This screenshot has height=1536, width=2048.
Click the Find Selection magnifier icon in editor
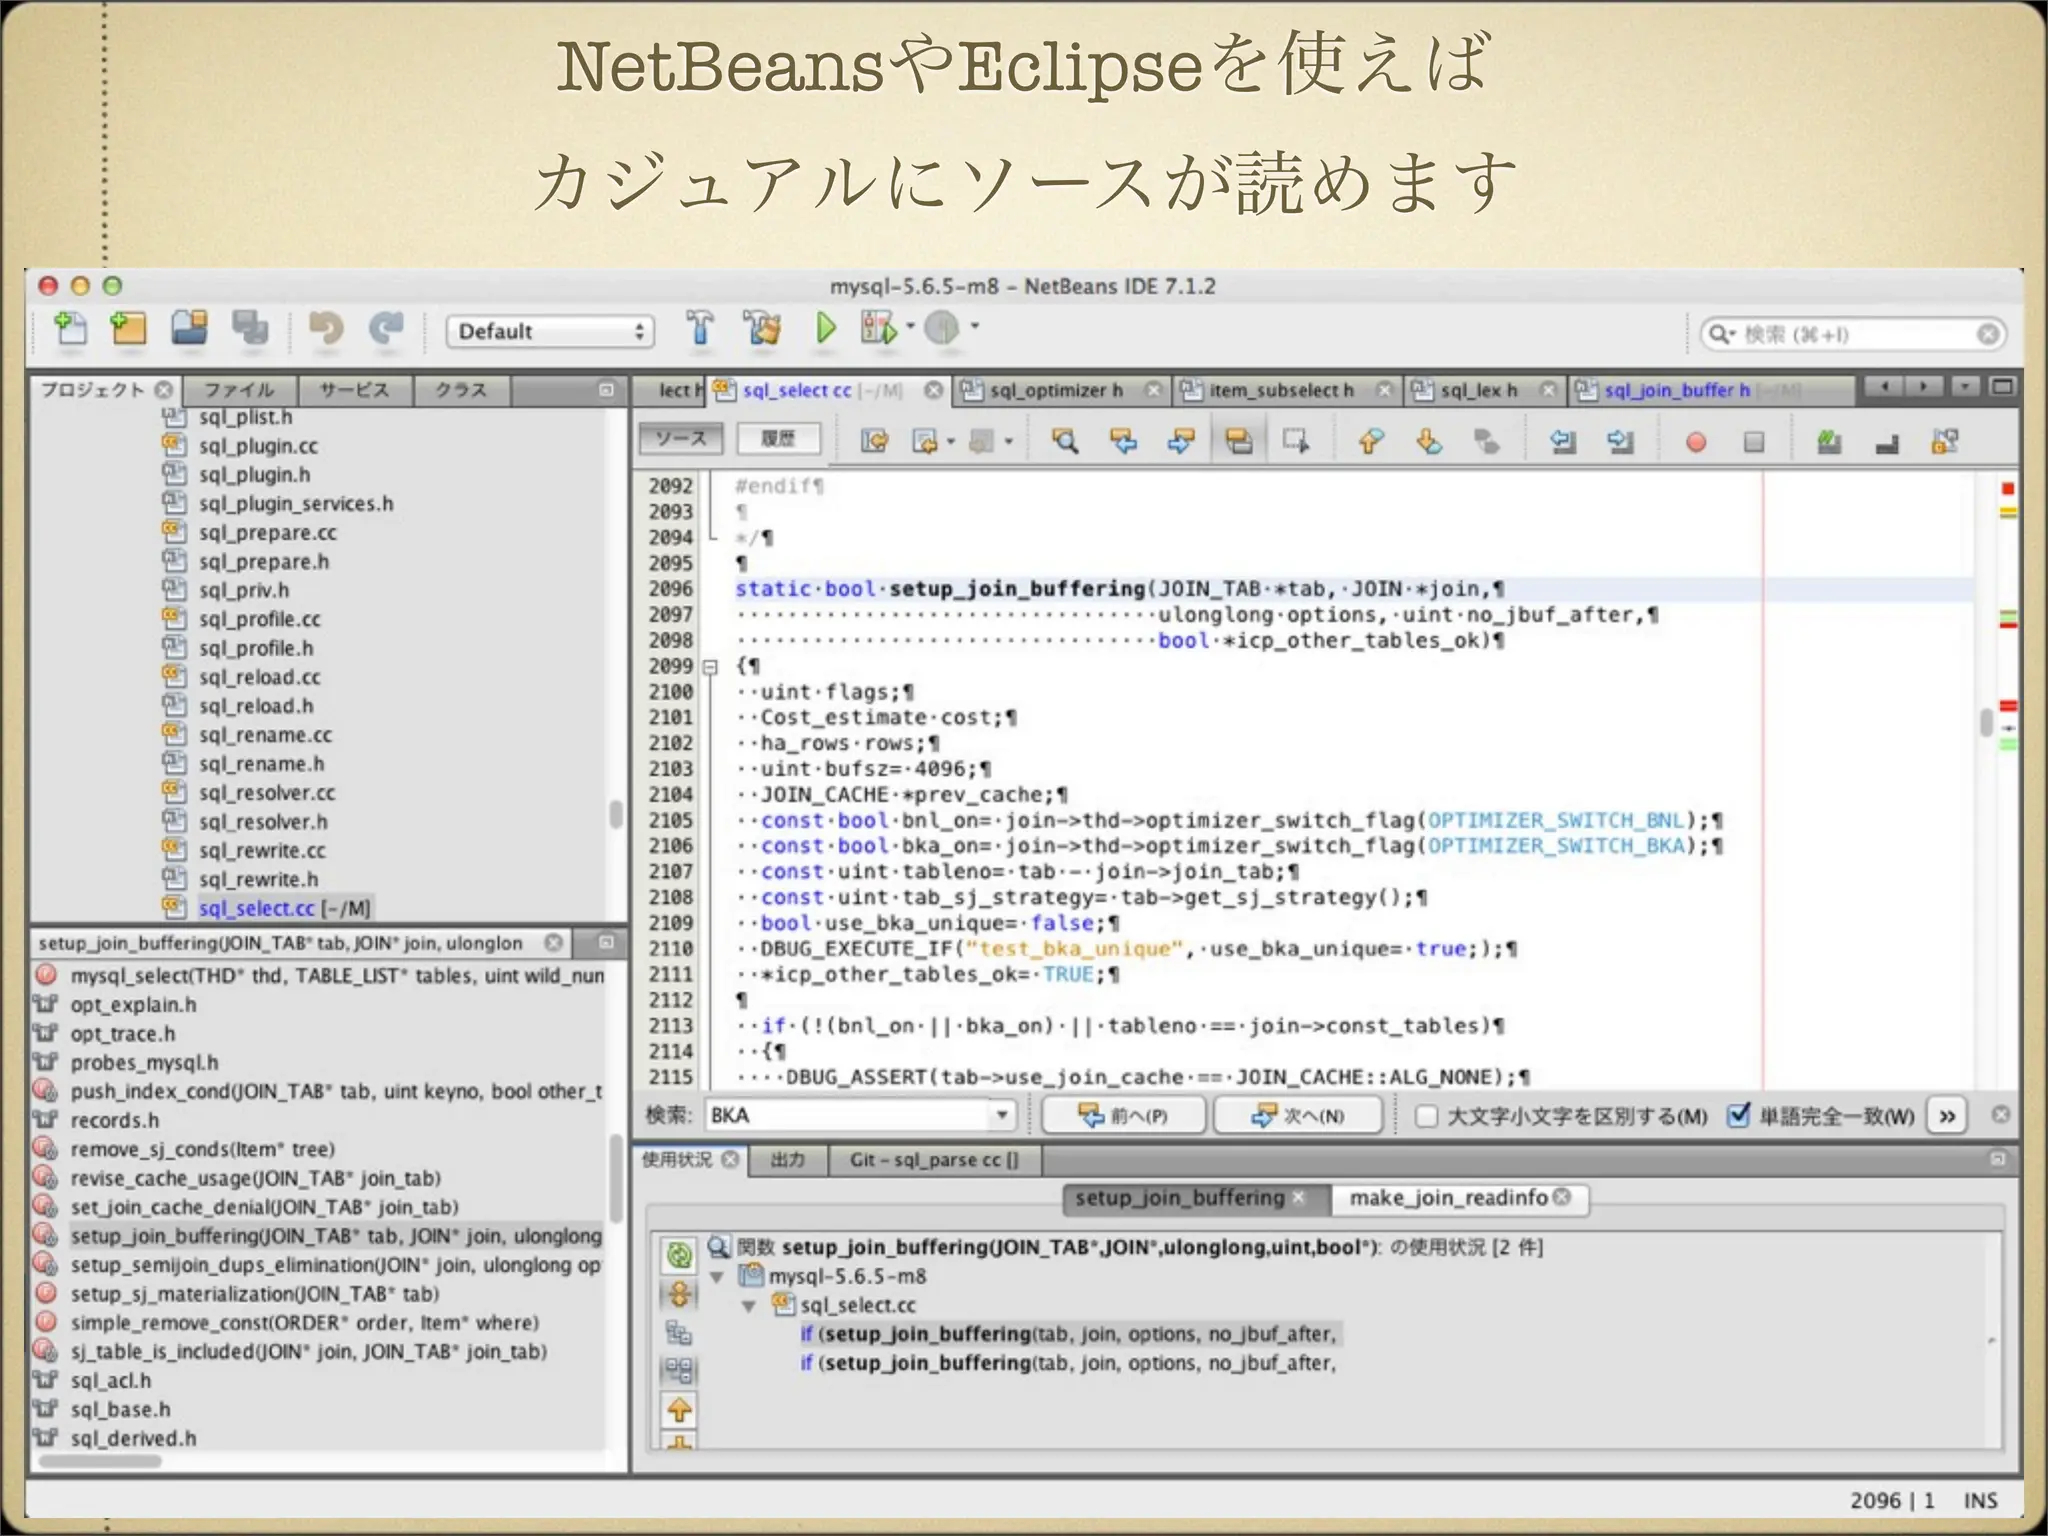click(x=1065, y=441)
